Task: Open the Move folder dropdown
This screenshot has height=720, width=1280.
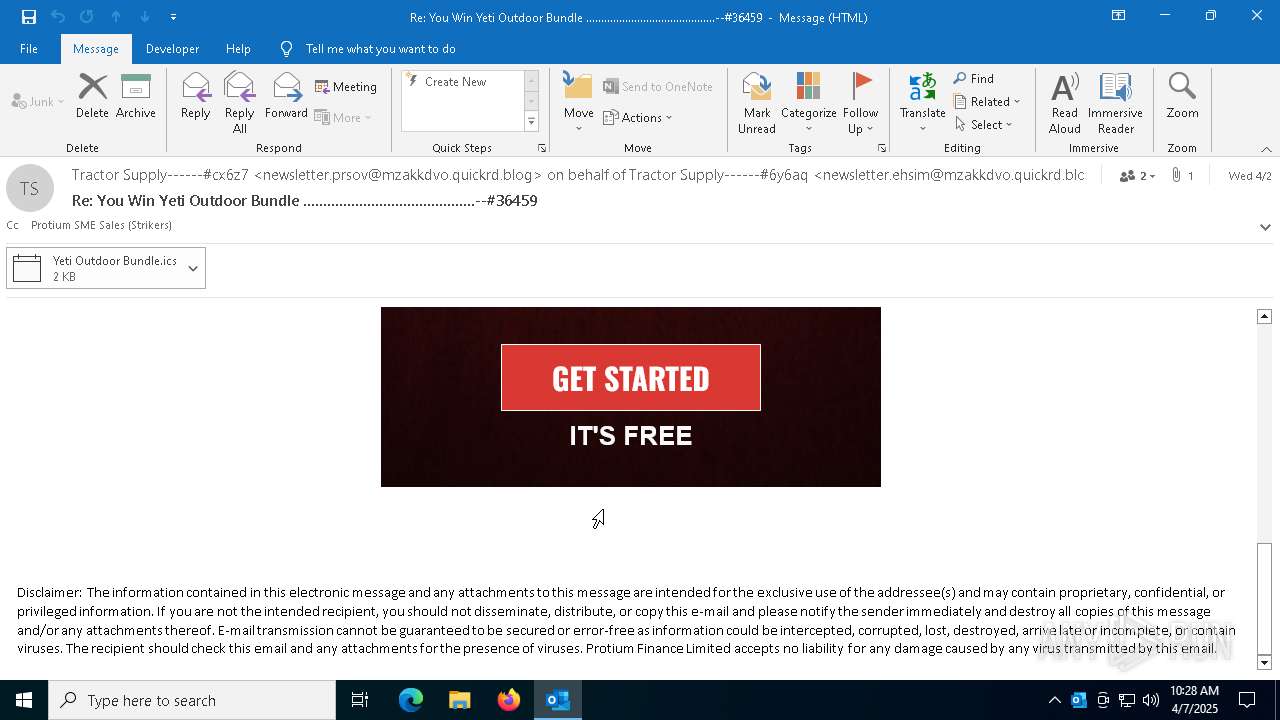Action: tap(578, 102)
